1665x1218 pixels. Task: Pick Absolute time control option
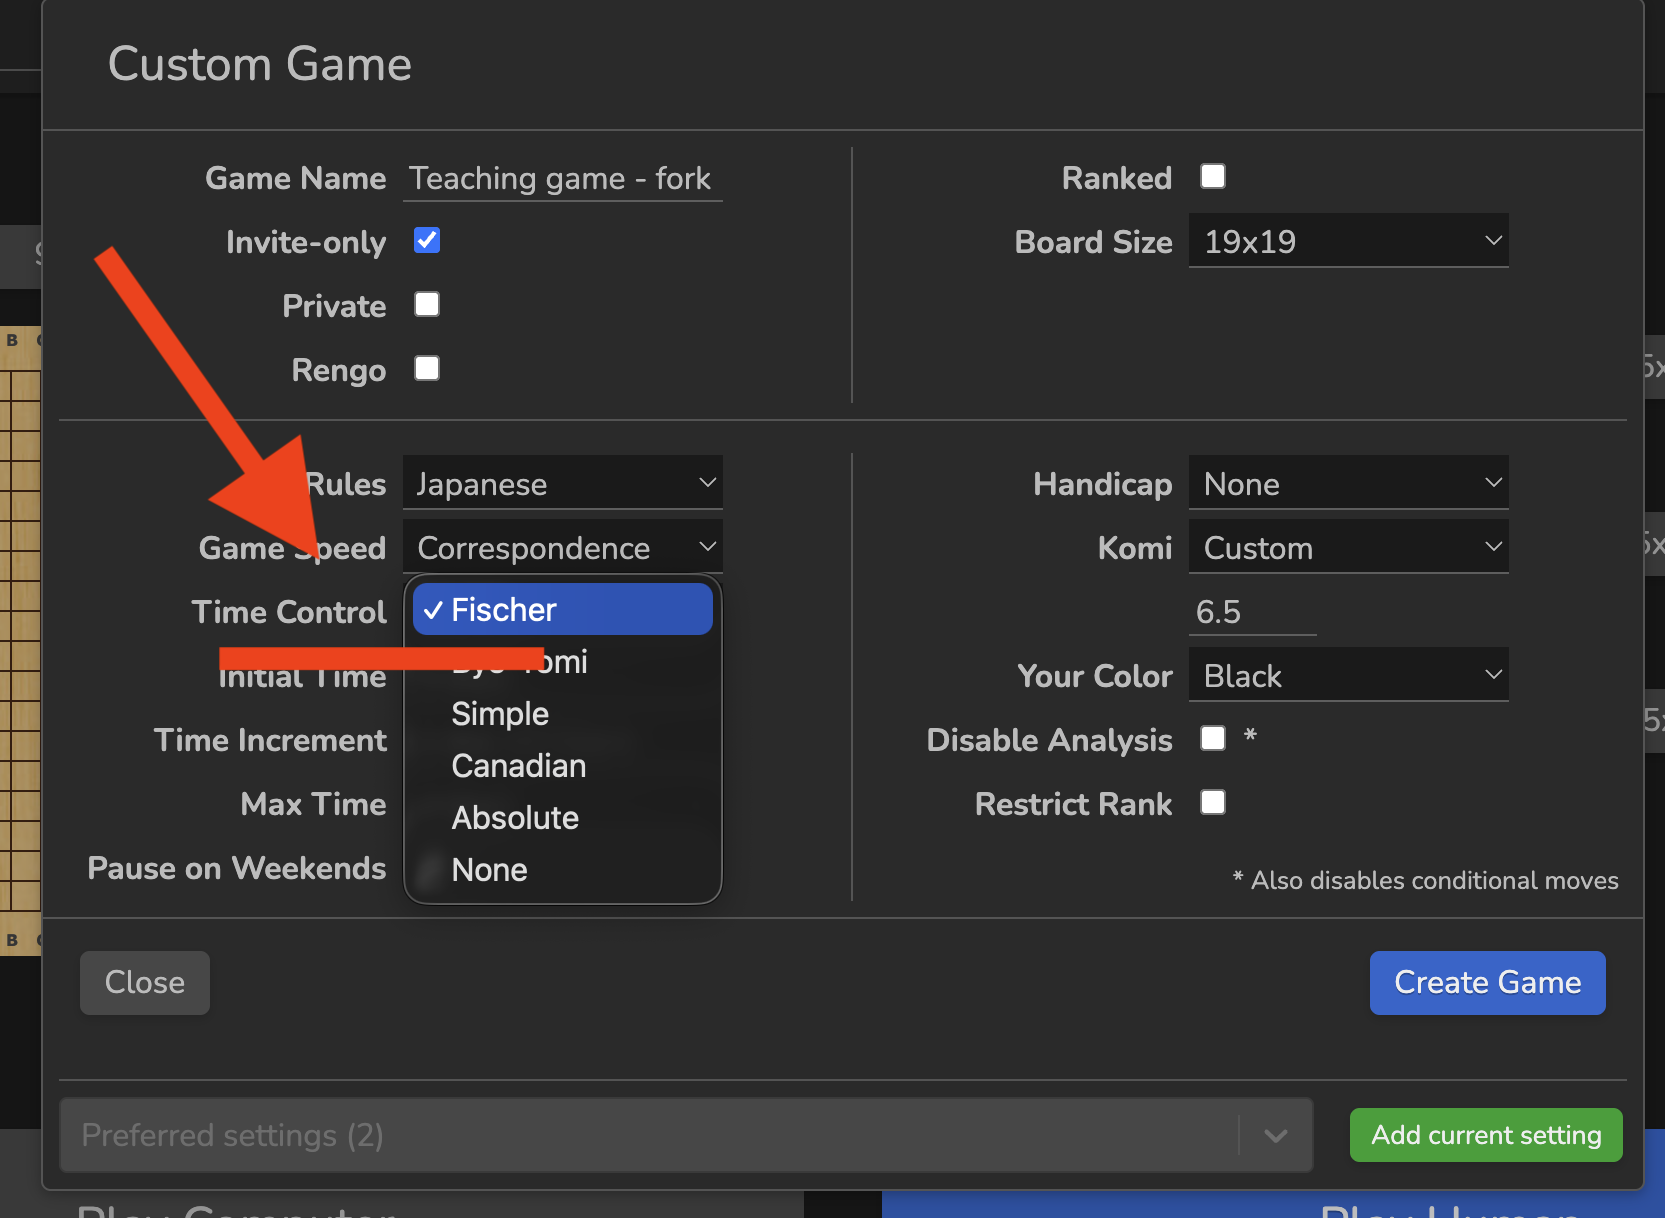515,818
